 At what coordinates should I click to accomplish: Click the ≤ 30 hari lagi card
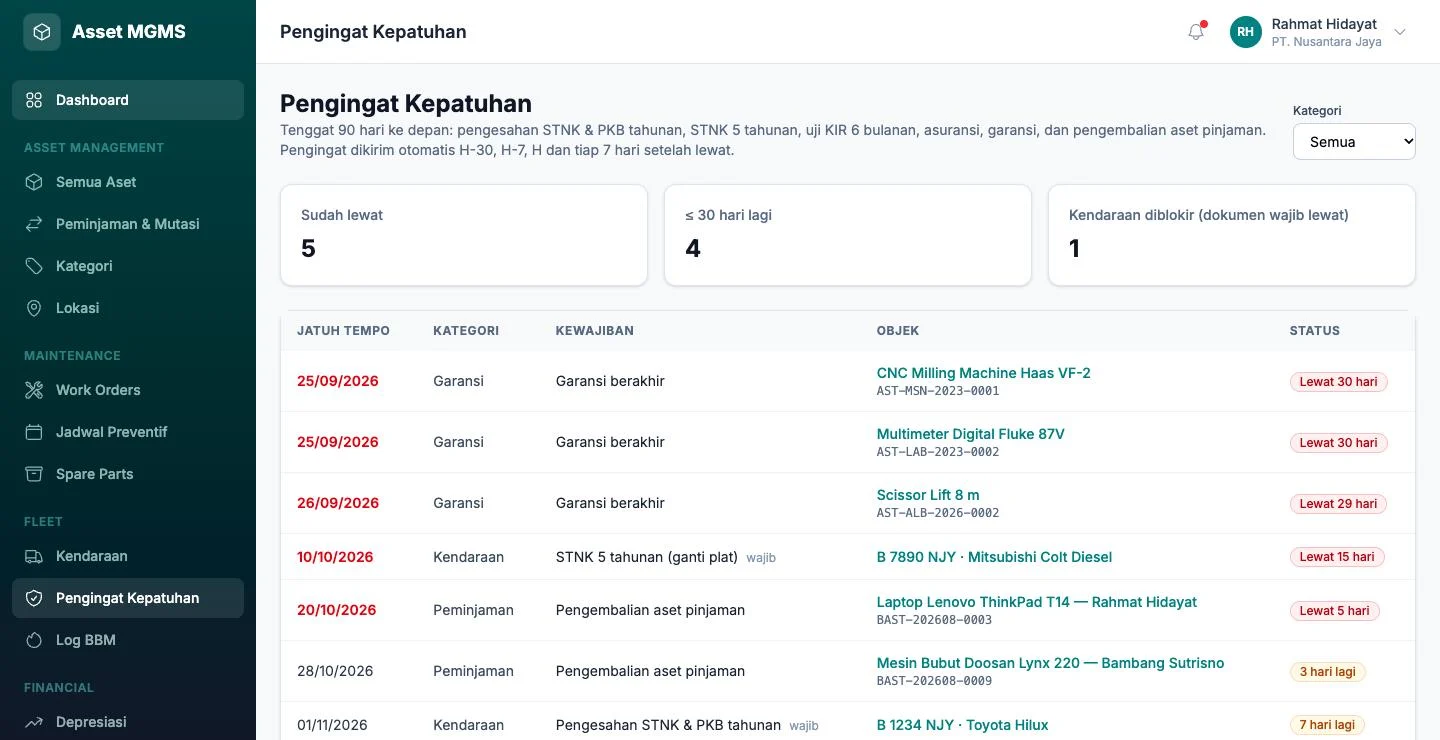pos(848,235)
